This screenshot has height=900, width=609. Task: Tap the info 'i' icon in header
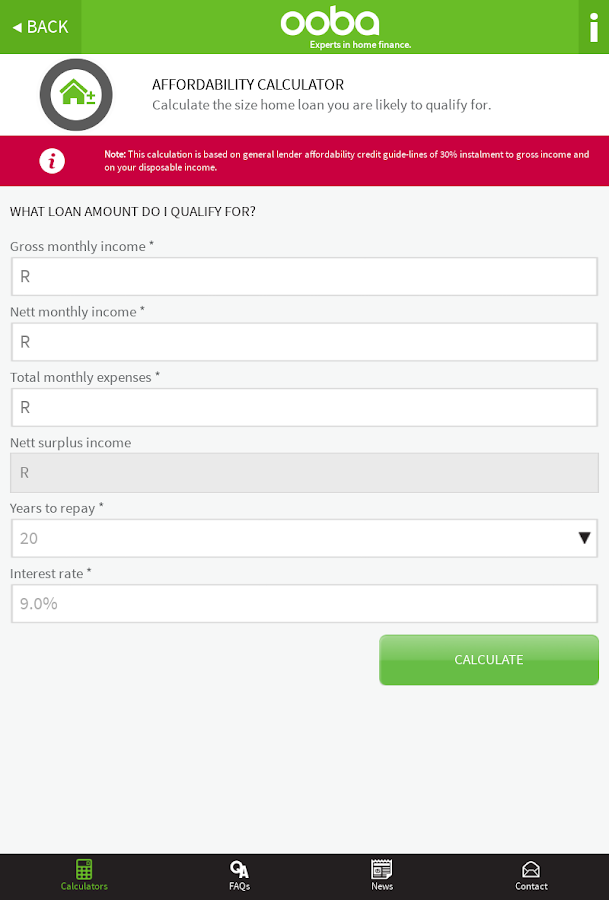click(594, 27)
